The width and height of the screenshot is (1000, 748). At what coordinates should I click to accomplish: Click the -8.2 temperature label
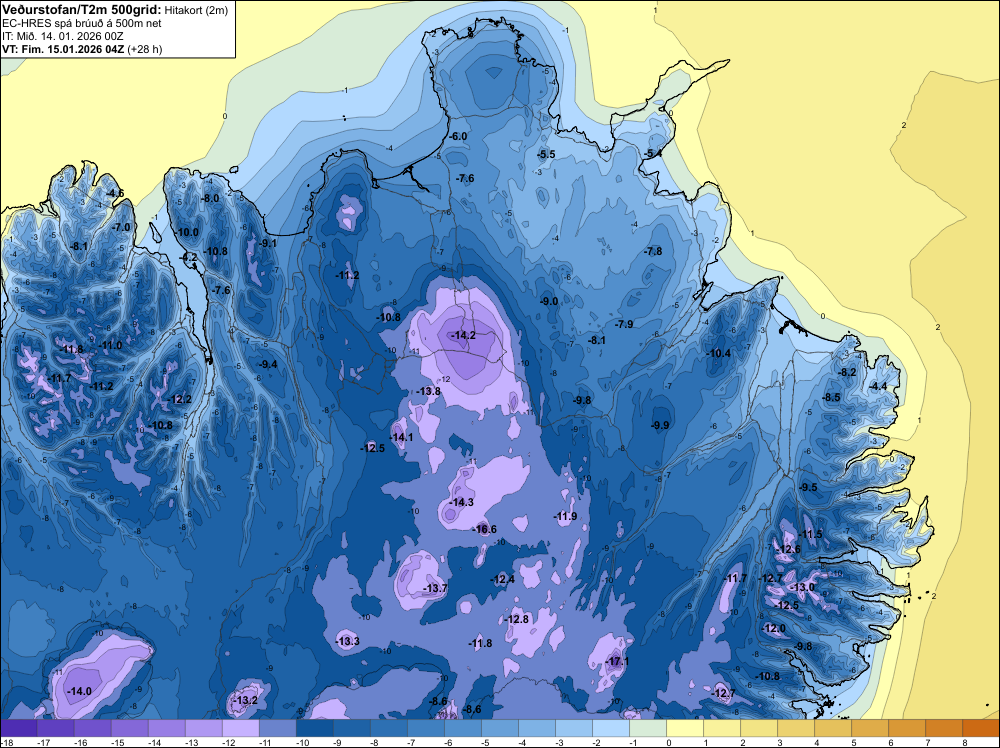tap(847, 372)
